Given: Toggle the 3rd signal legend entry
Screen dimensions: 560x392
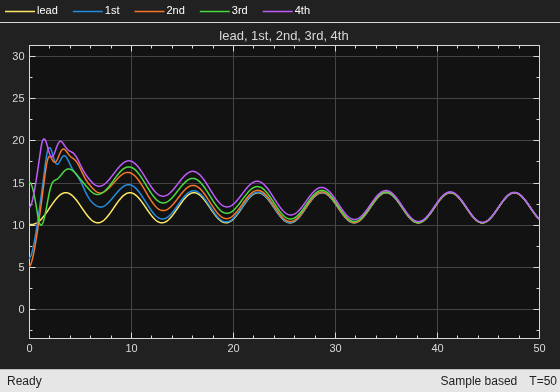Looking at the screenshot, I should [x=224, y=11].
